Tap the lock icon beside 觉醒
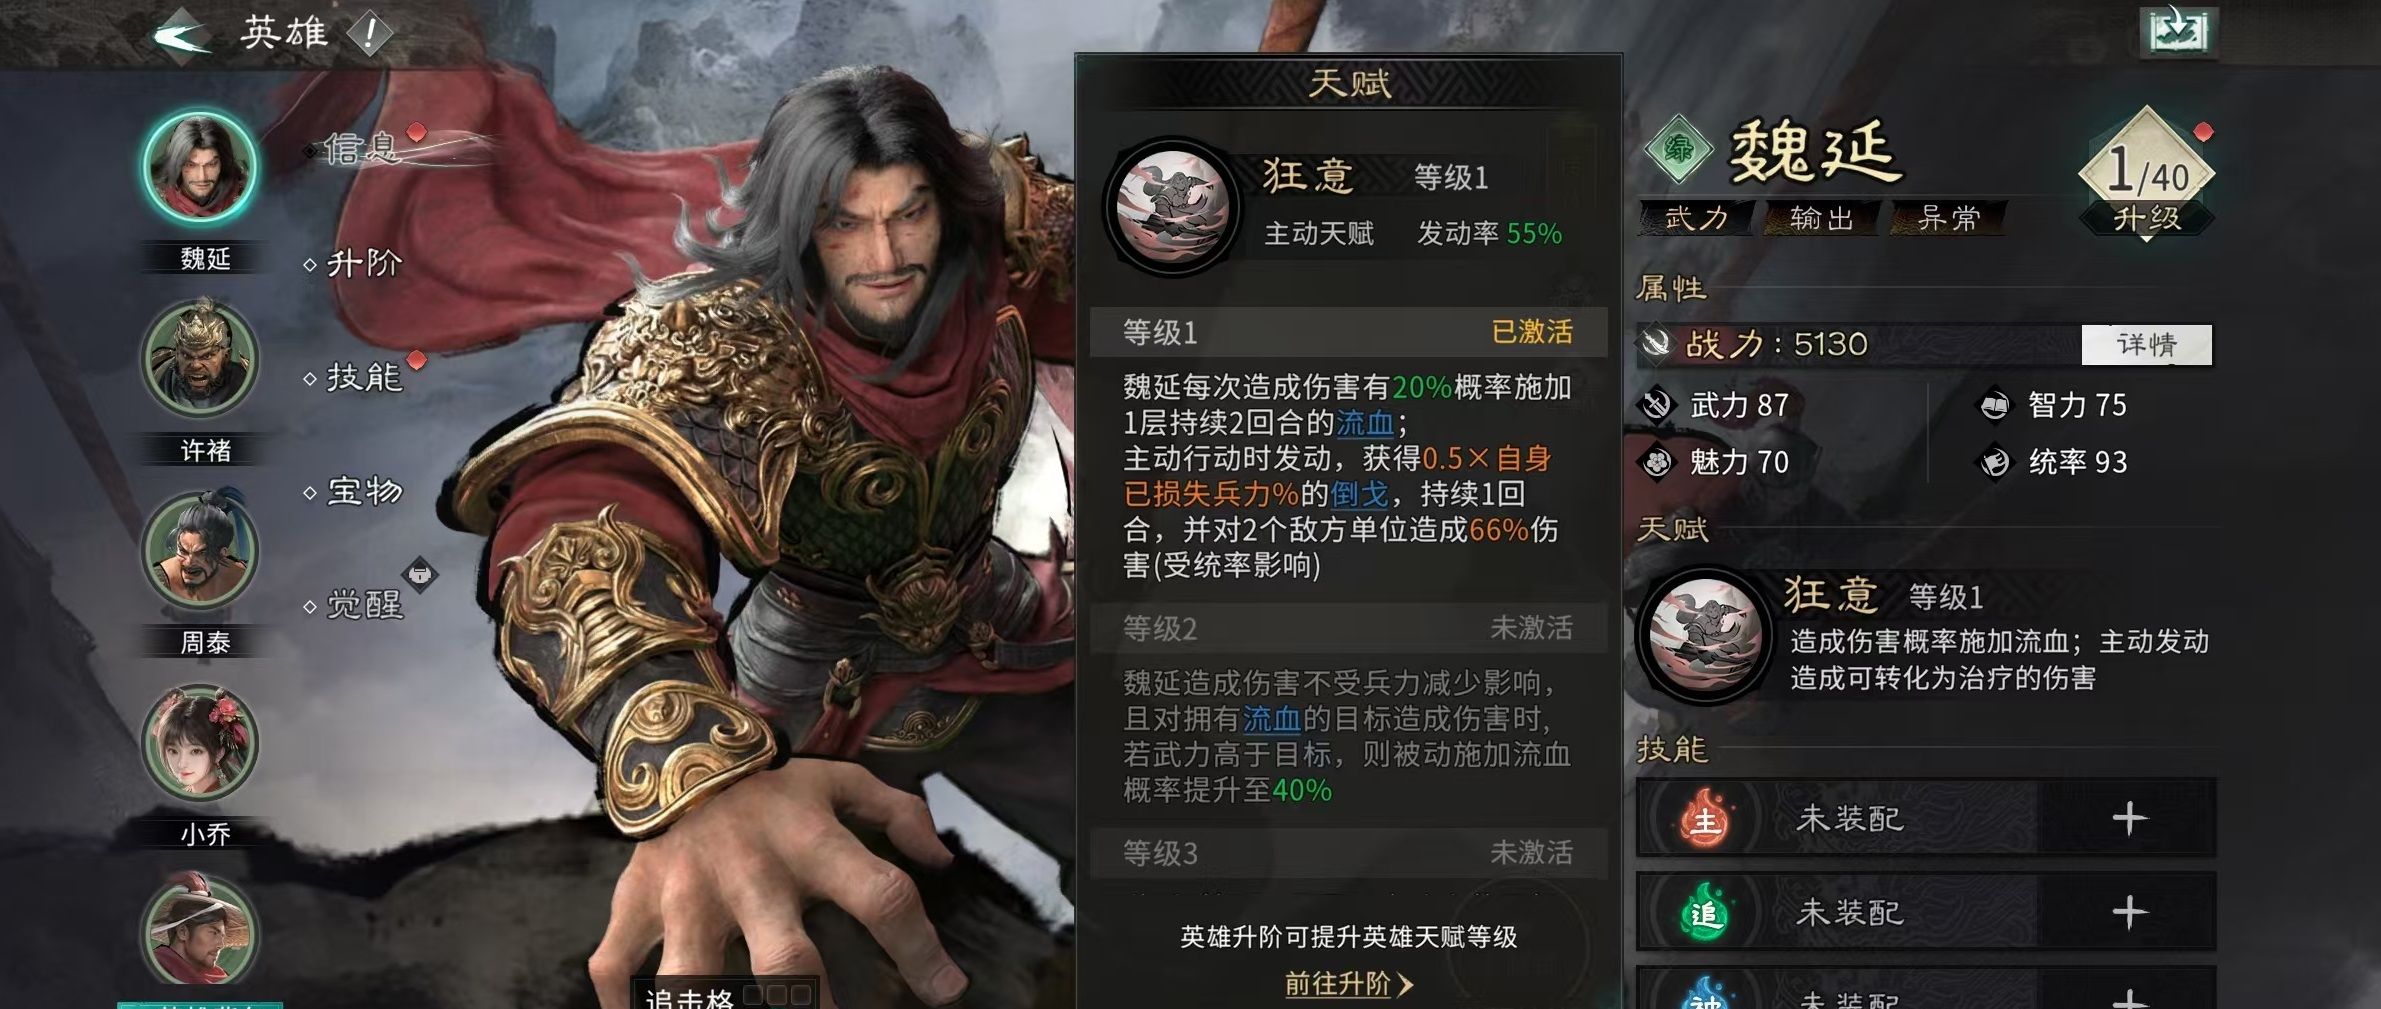This screenshot has width=2381, height=1009. [420, 574]
